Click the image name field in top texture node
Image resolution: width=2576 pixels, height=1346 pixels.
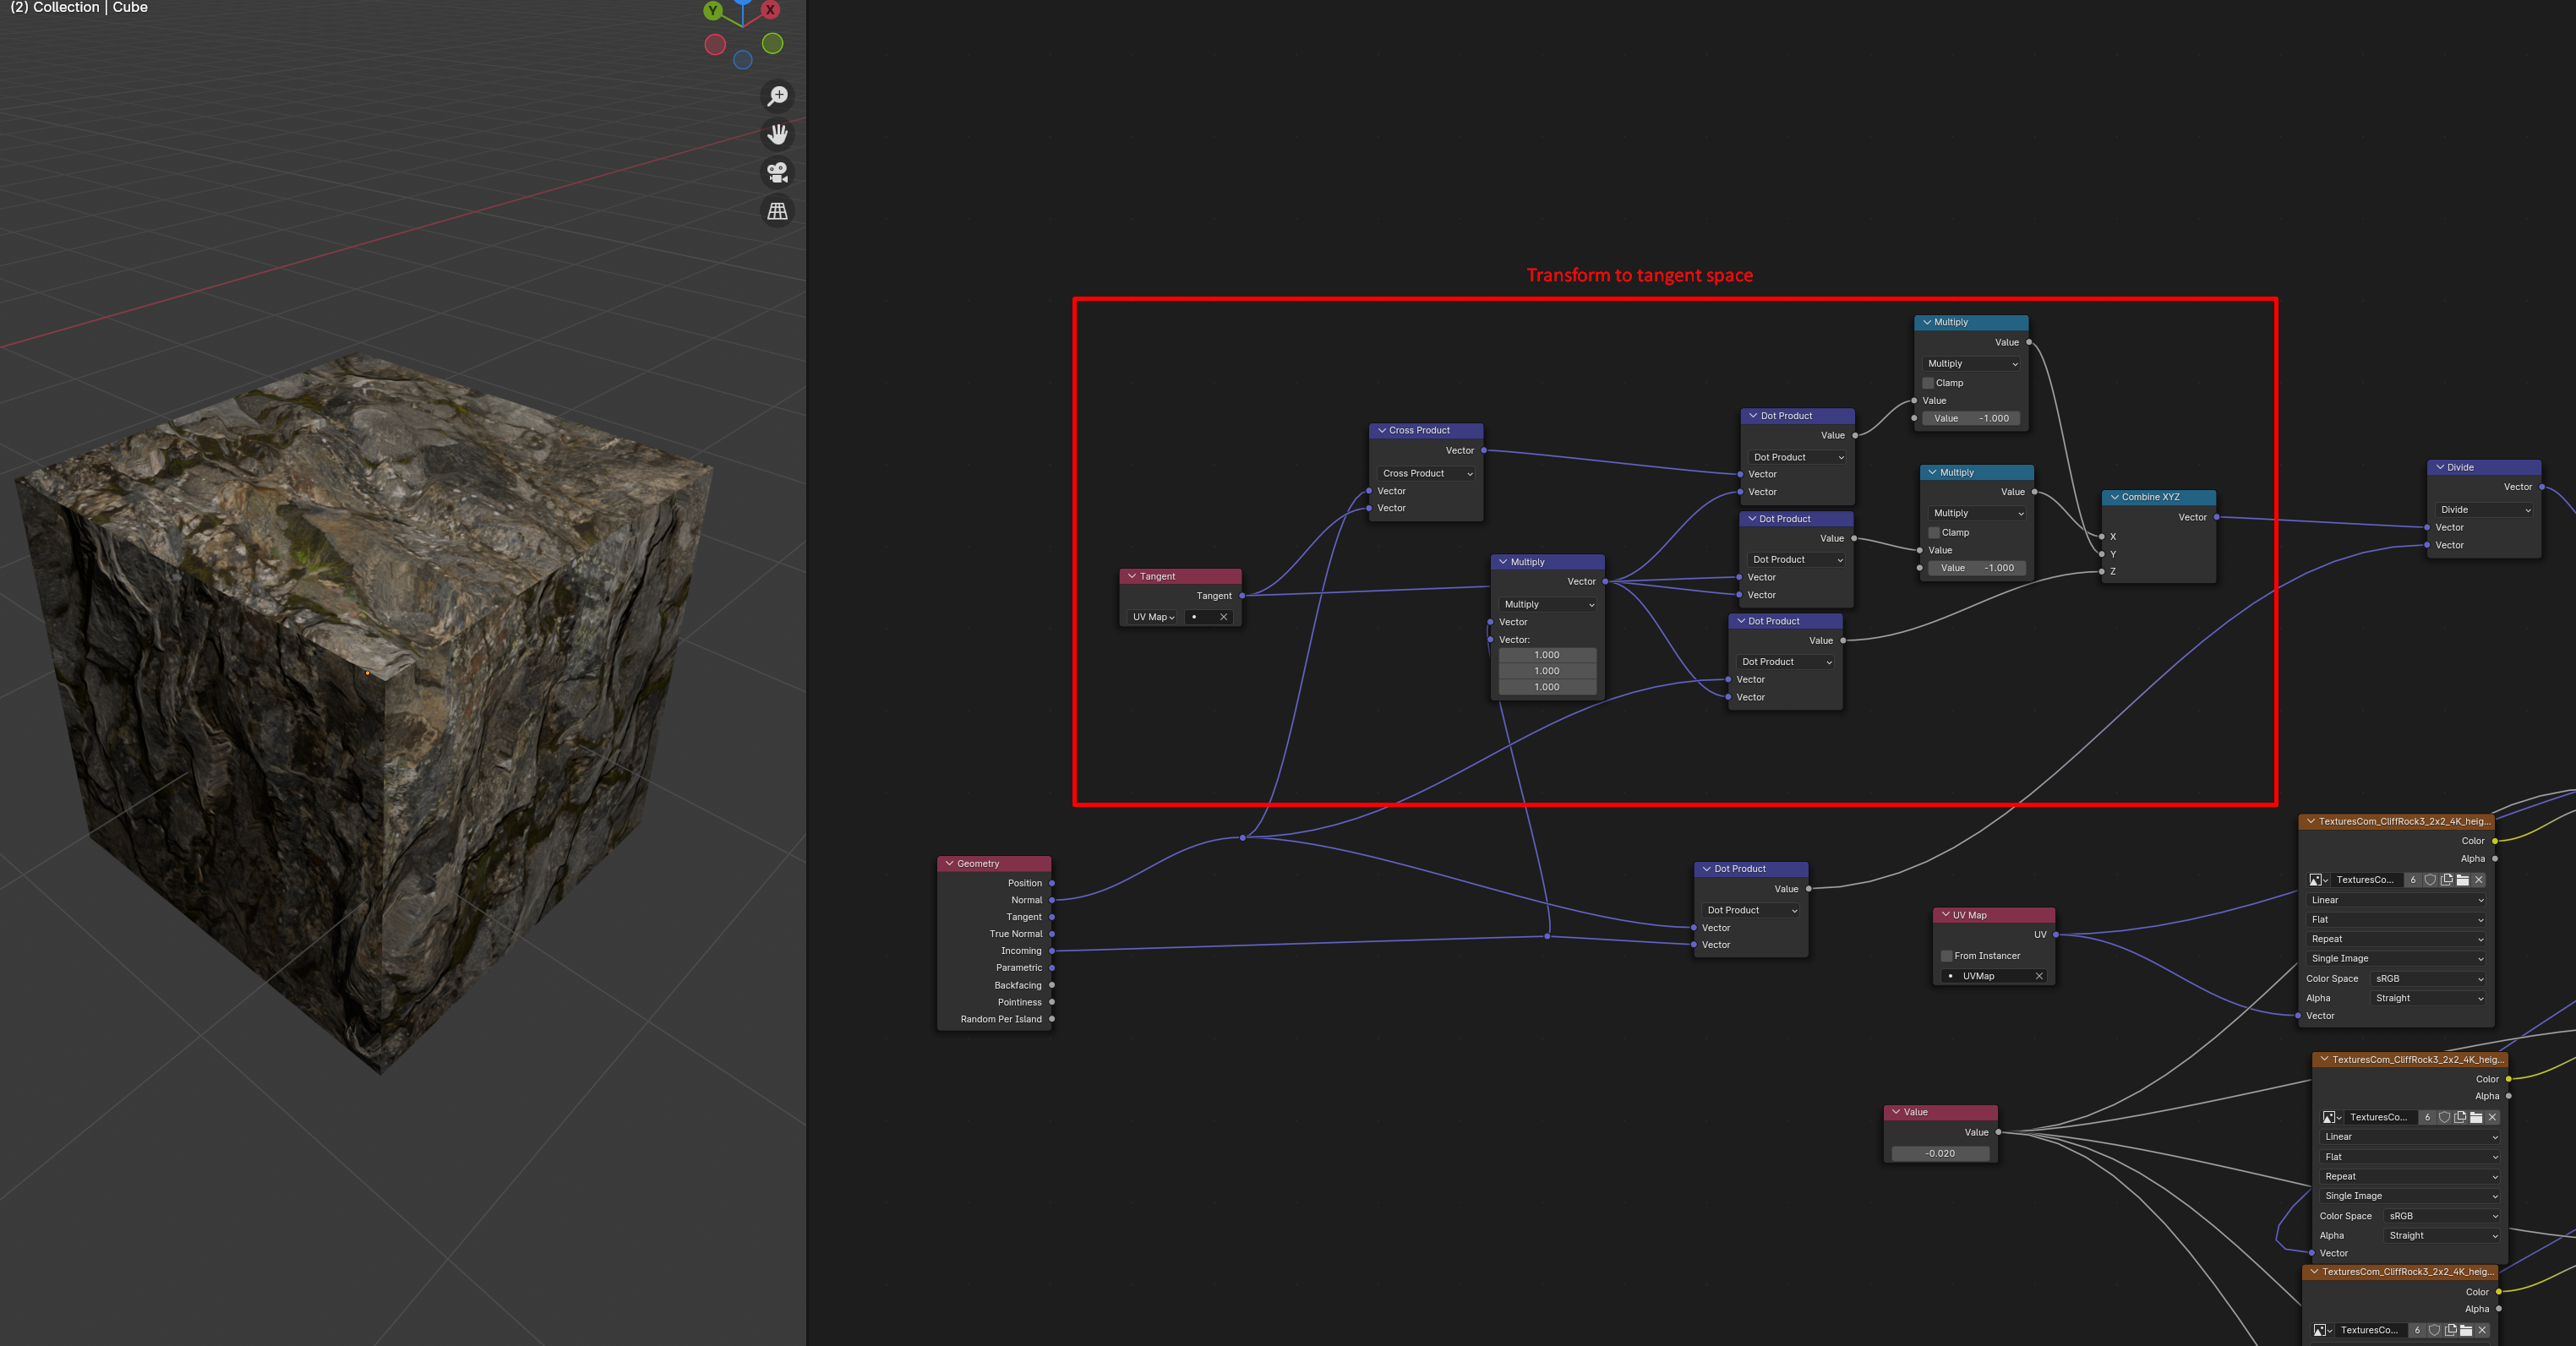coord(2367,880)
